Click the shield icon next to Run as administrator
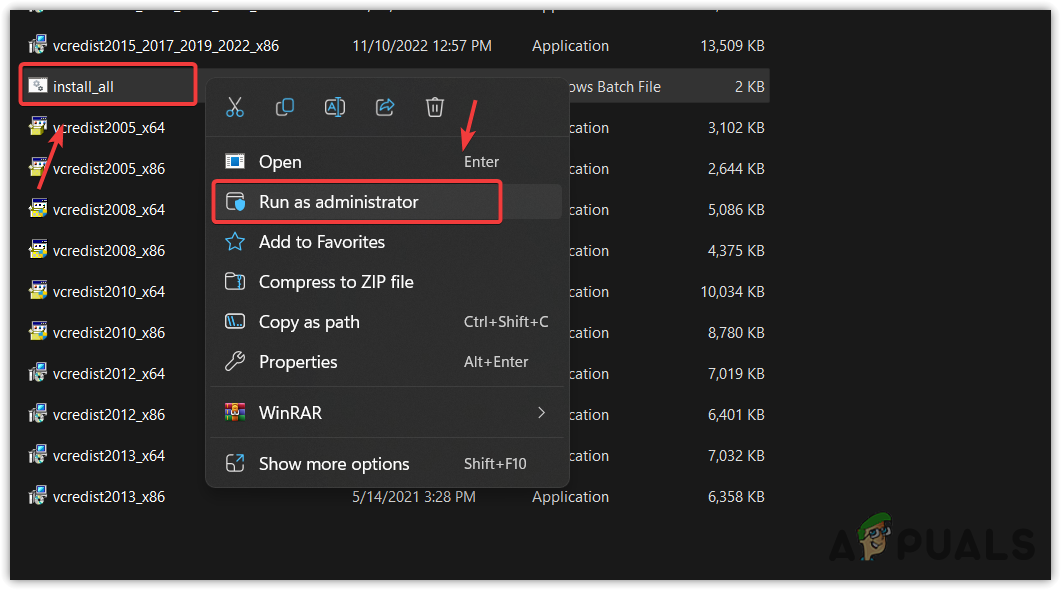1061x590 pixels. pos(236,201)
